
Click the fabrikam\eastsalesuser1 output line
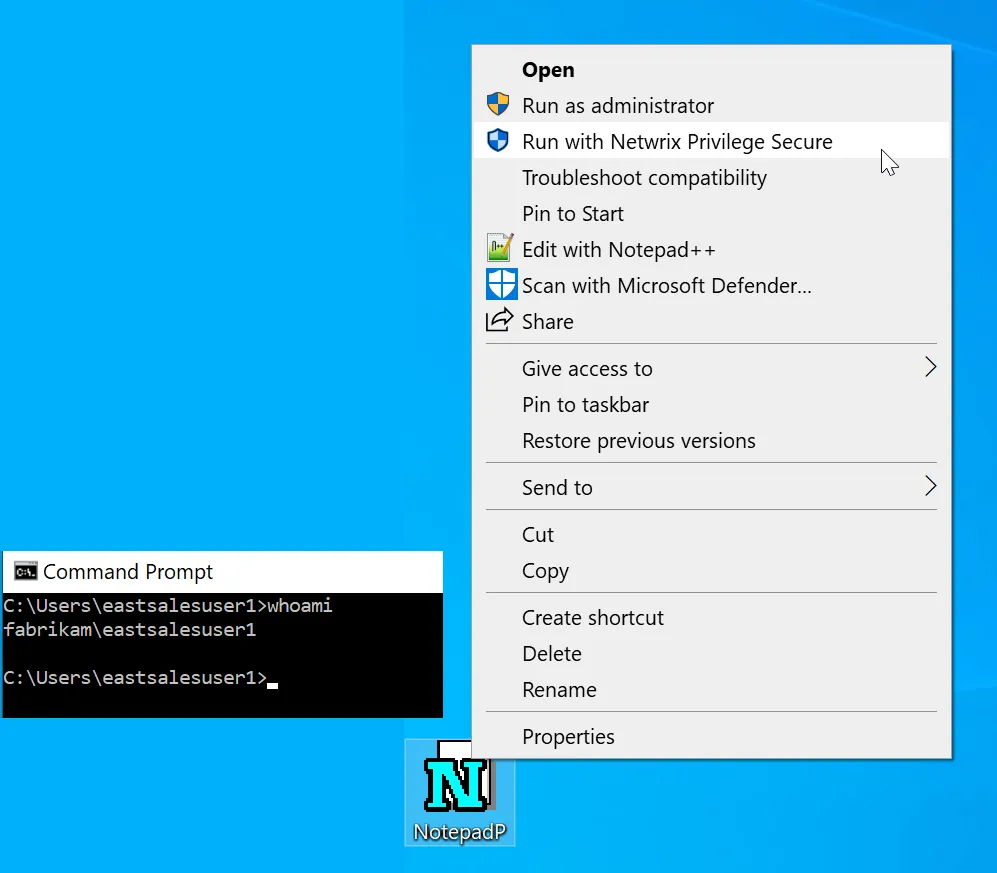pos(130,629)
